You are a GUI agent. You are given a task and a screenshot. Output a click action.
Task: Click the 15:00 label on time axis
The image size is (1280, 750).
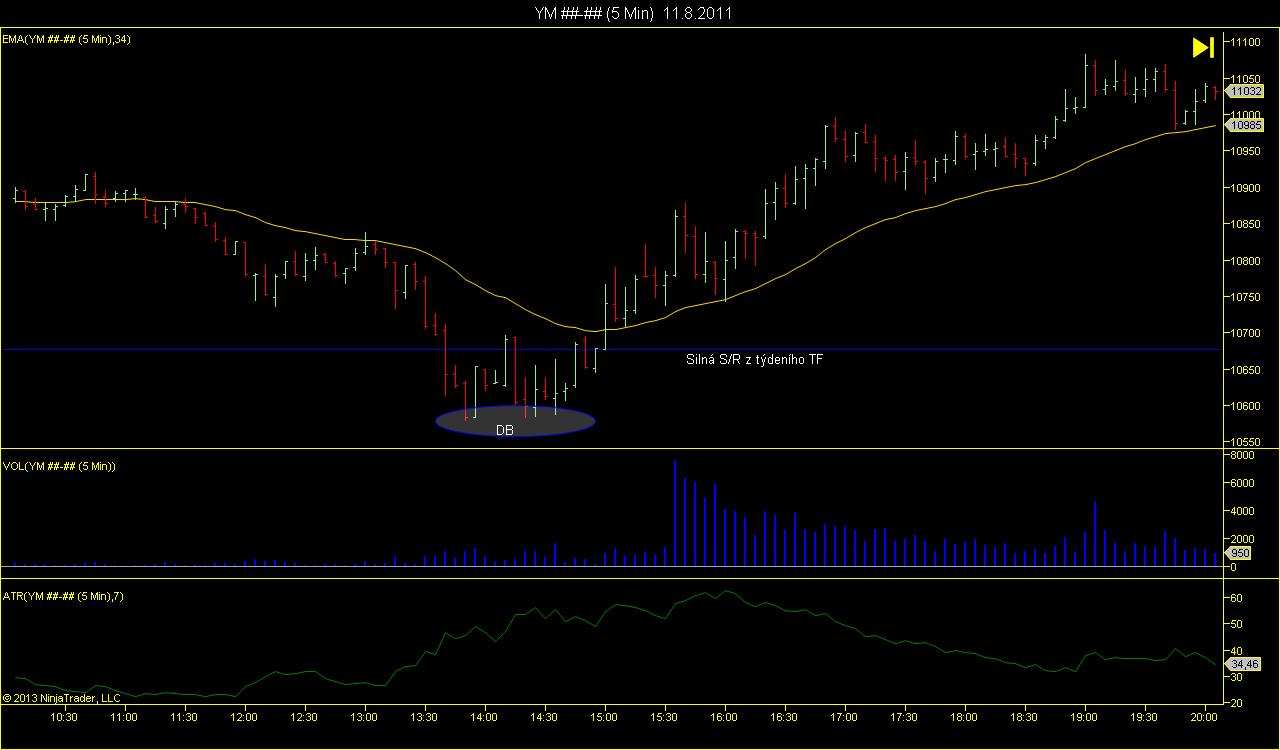pyautogui.click(x=604, y=717)
